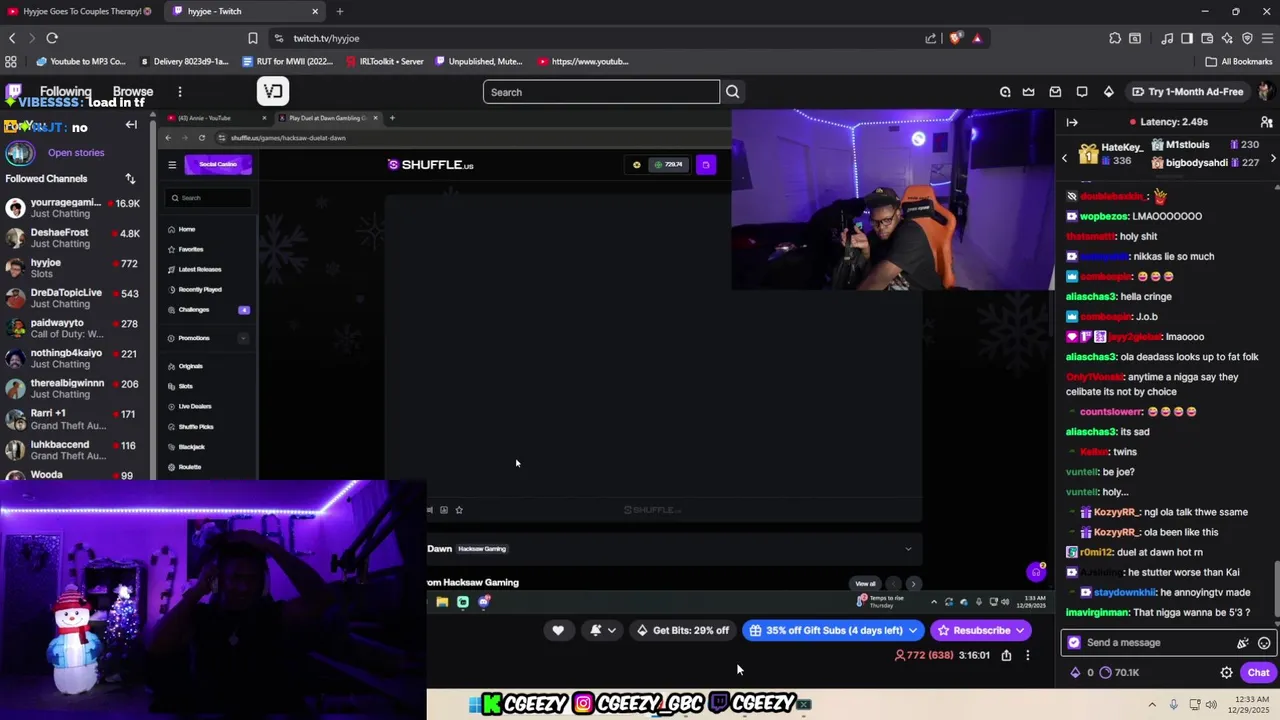The width and height of the screenshot is (1280, 720).
Task: Open stories via the Open stories link
Action: click(76, 153)
